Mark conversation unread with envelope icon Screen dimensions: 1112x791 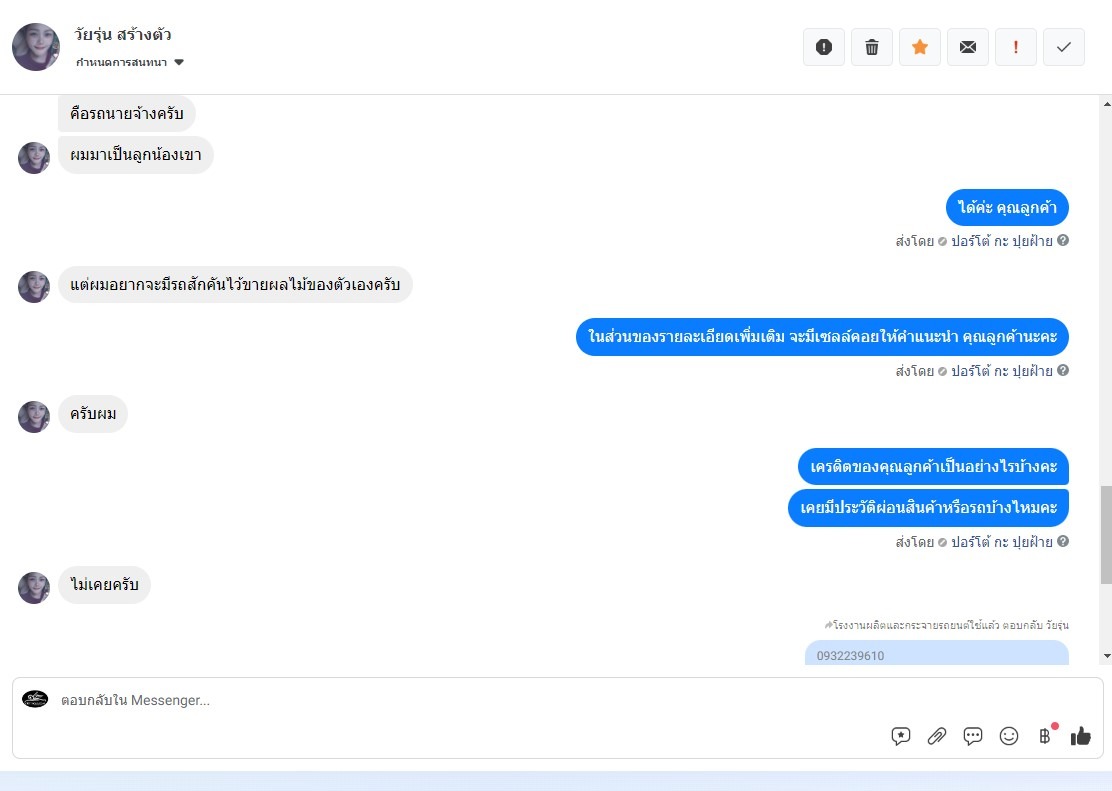click(x=967, y=47)
